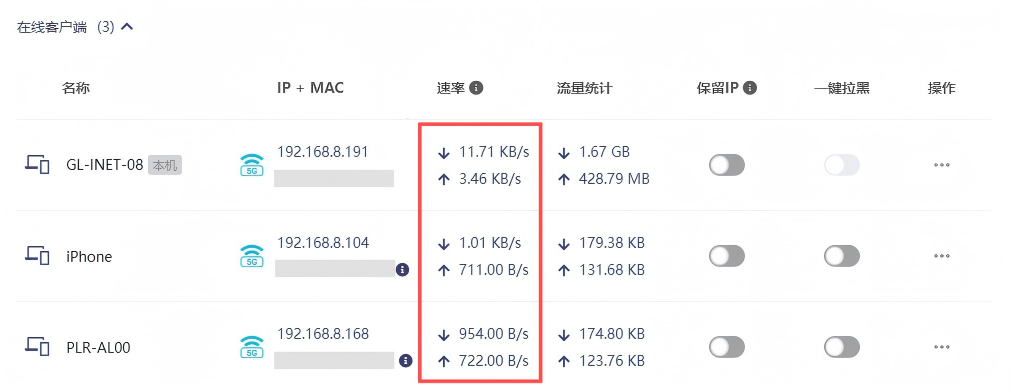Click the PLR-AL00 MAC address info icon
Image resolution: width=1011 pixels, height=391 pixels.
(x=404, y=360)
